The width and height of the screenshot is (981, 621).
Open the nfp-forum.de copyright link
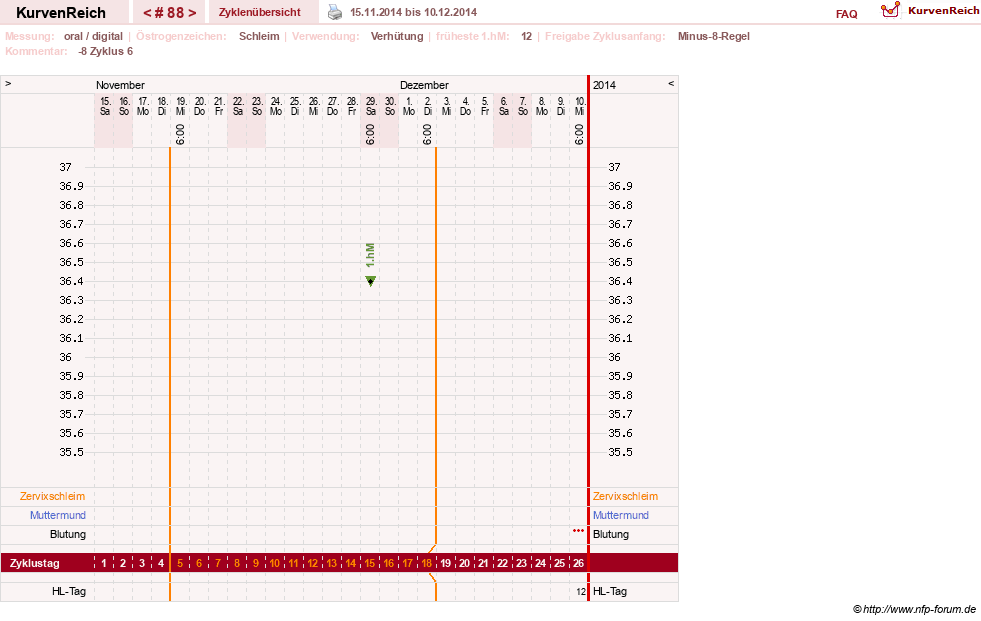click(x=914, y=609)
